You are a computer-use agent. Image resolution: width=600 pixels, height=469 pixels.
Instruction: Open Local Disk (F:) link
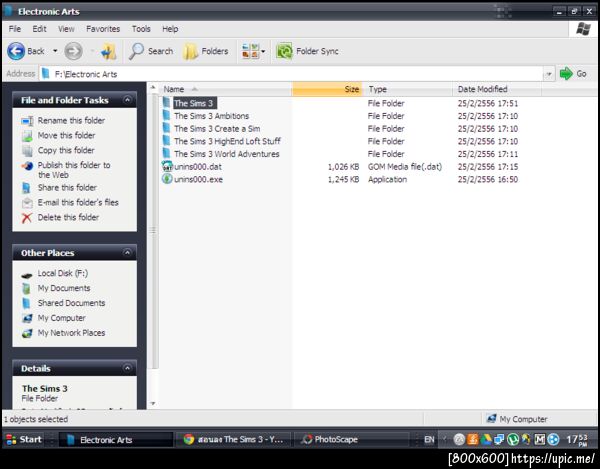(x=62, y=273)
